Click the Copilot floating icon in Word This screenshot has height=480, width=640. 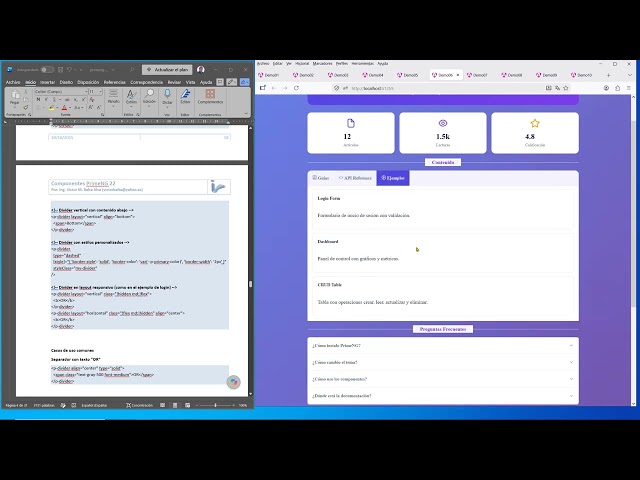point(233,382)
